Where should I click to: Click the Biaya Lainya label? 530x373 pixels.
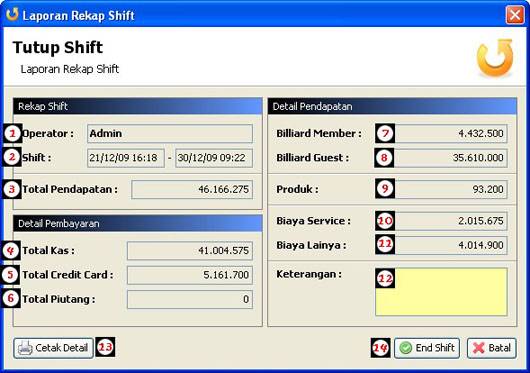311,245
